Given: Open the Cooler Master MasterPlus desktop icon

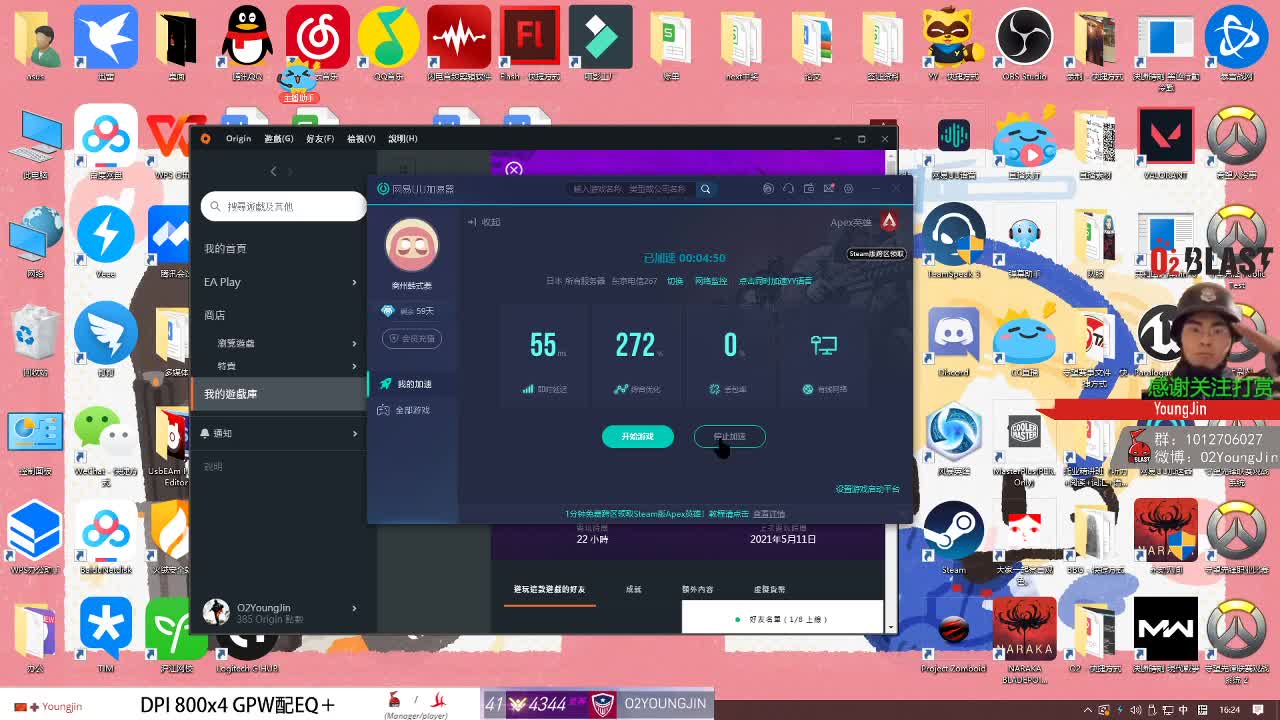Looking at the screenshot, I should (x=1024, y=438).
